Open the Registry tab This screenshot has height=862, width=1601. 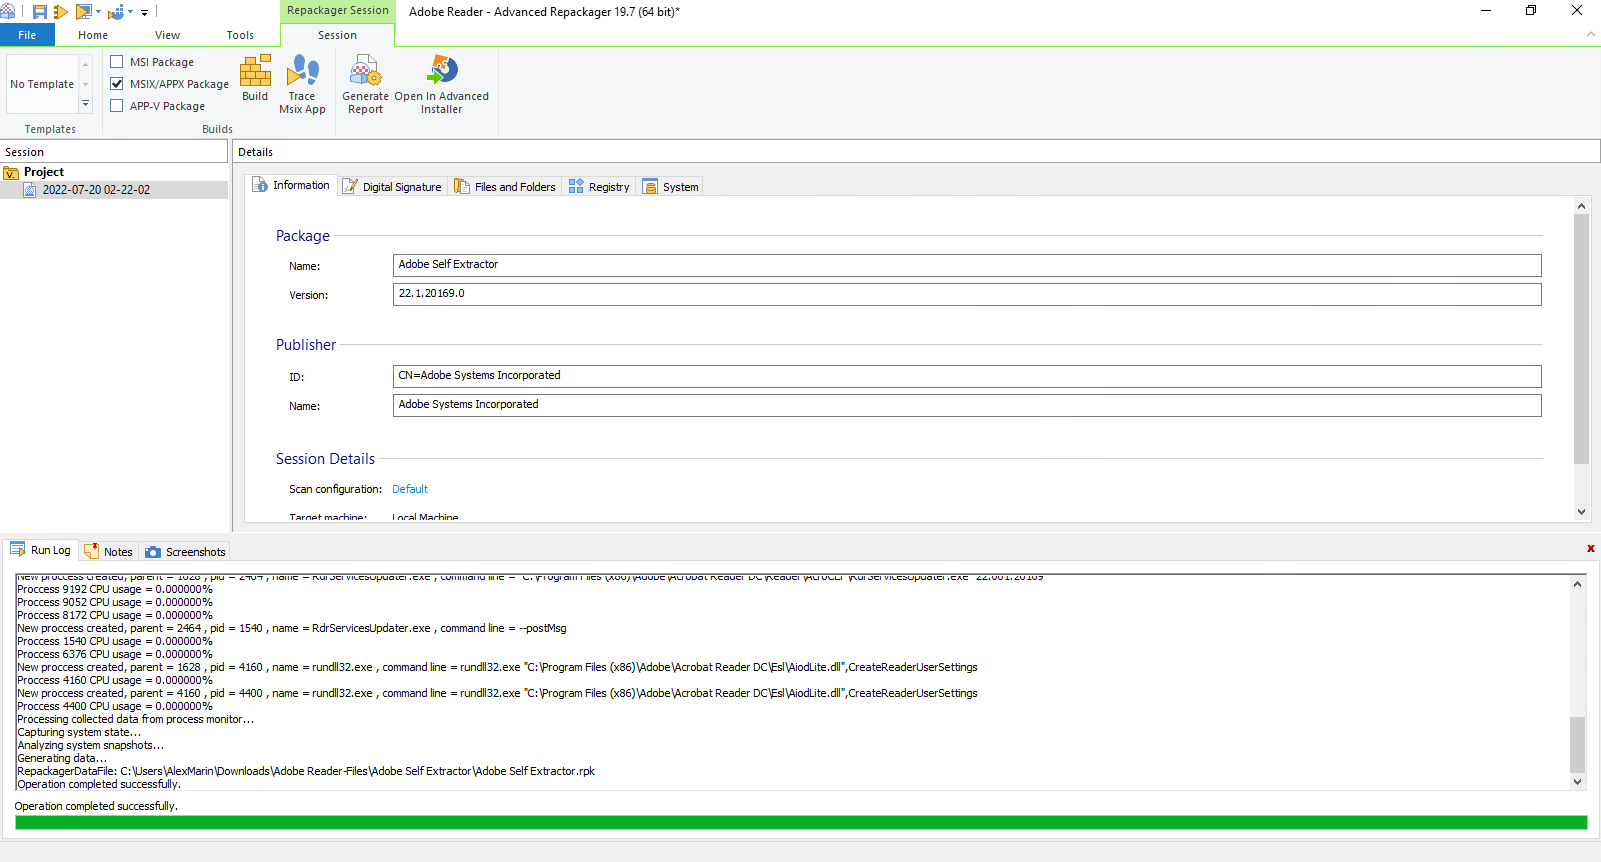pos(599,187)
